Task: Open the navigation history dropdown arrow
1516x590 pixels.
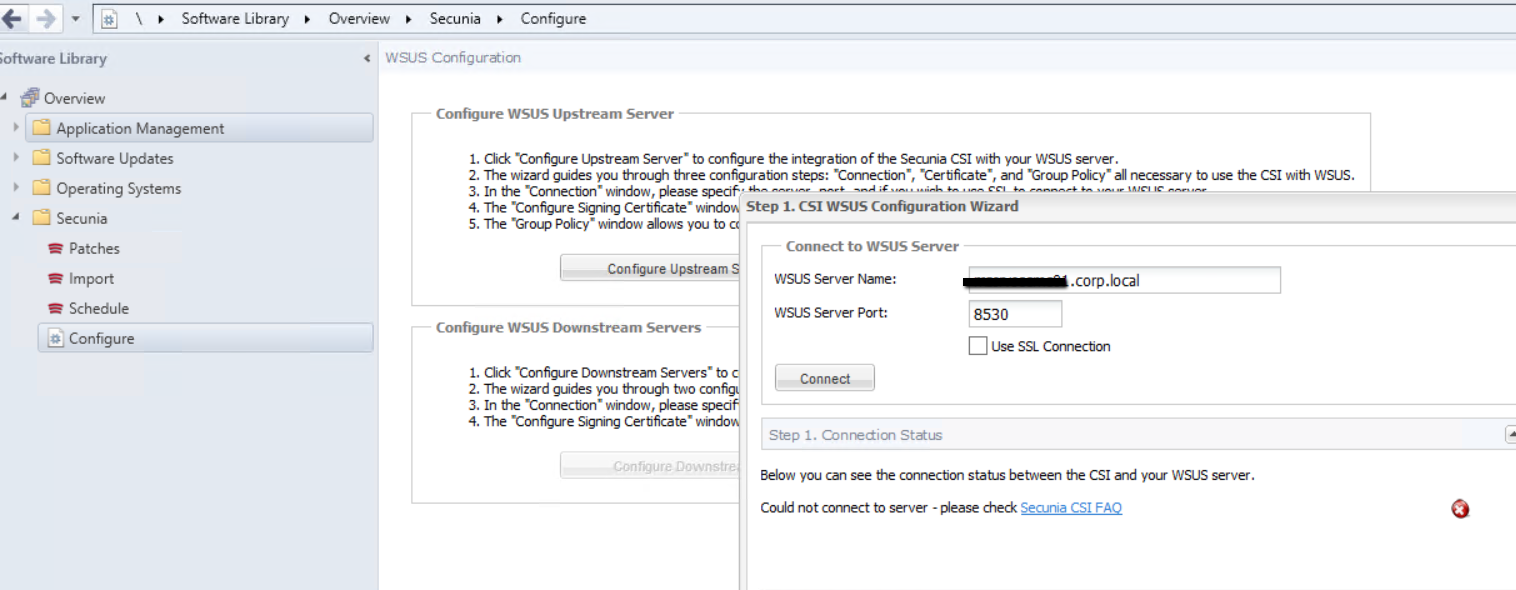Action: click(75, 18)
